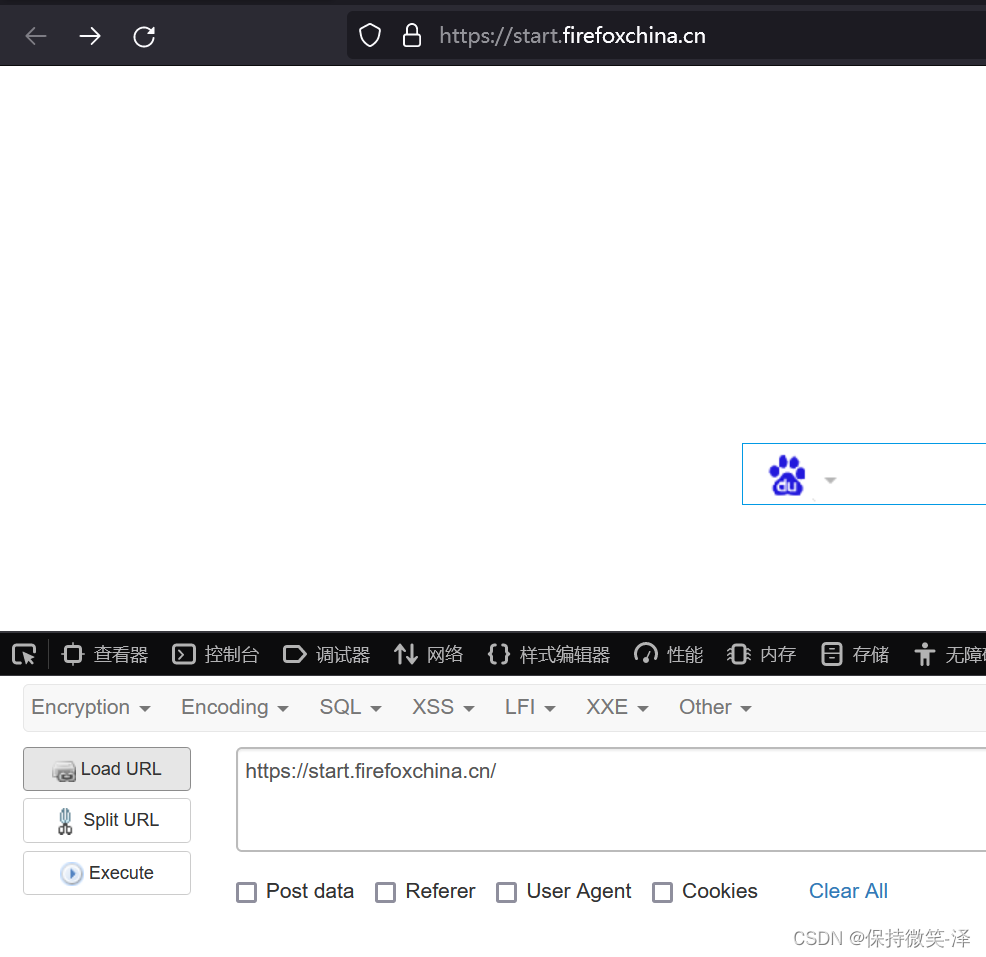Reload the page with the refresh icon
This screenshot has width=986, height=957.
coord(144,36)
